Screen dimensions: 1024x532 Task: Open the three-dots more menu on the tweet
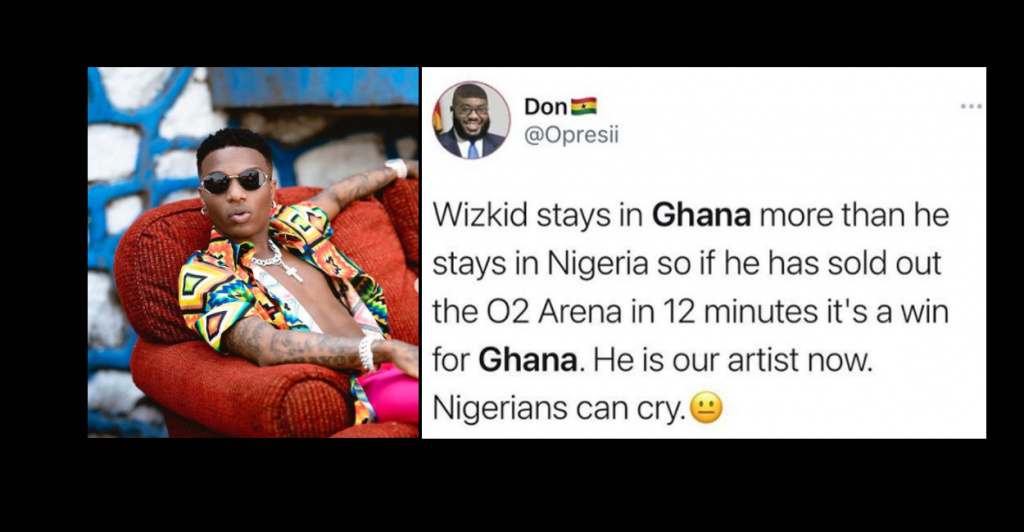970,106
